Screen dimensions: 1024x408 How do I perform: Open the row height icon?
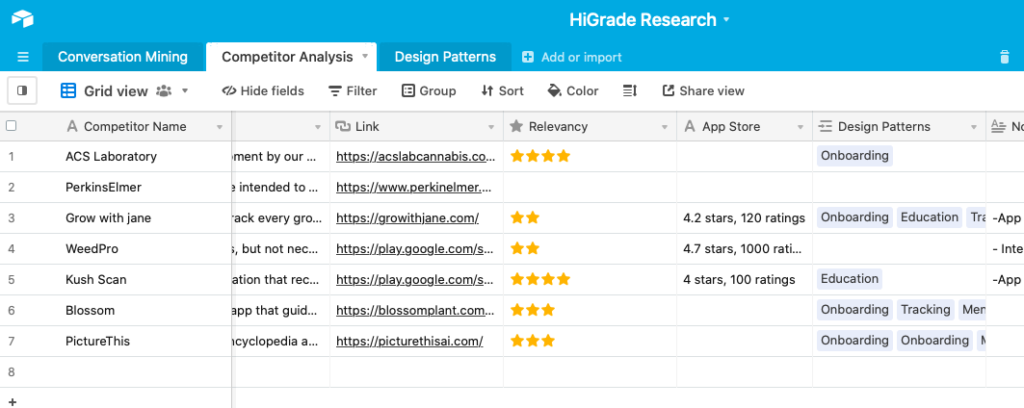click(630, 91)
